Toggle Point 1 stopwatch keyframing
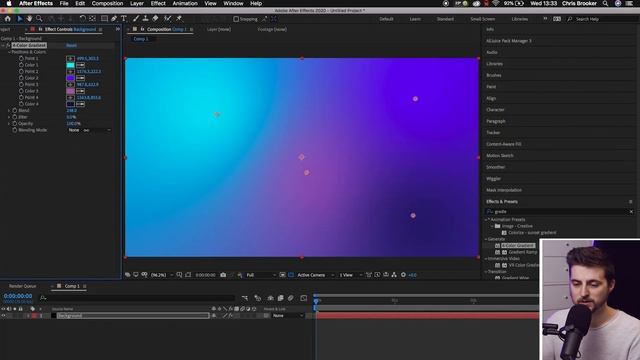Viewport: 640px width, 360px height. [x=21, y=58]
